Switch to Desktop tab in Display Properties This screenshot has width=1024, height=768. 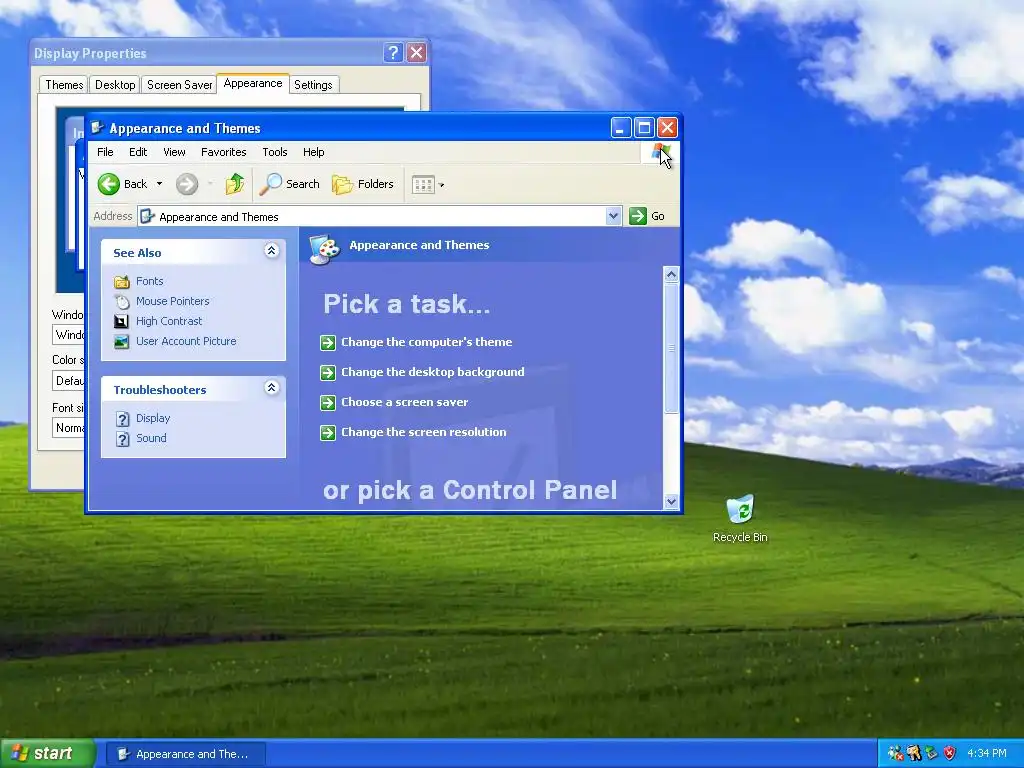pos(115,85)
